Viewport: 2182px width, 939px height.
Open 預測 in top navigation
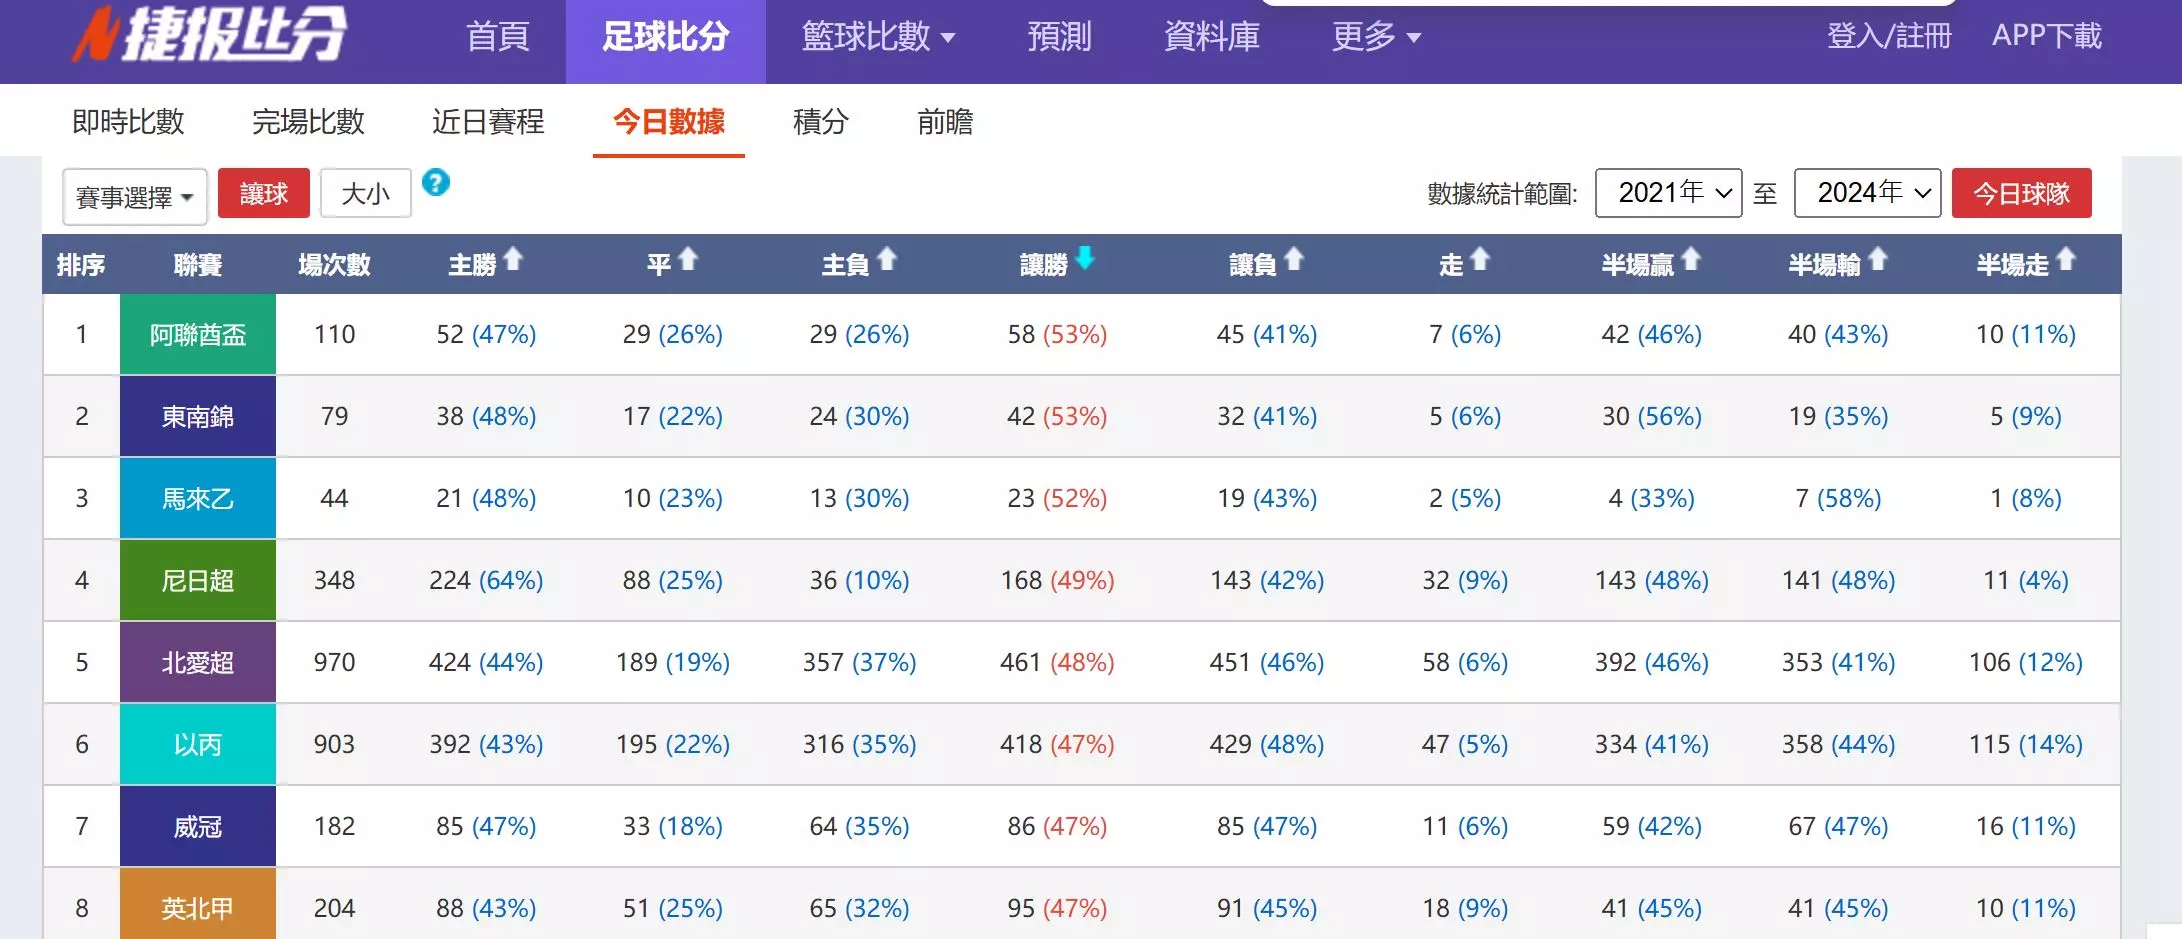pyautogui.click(x=1060, y=37)
